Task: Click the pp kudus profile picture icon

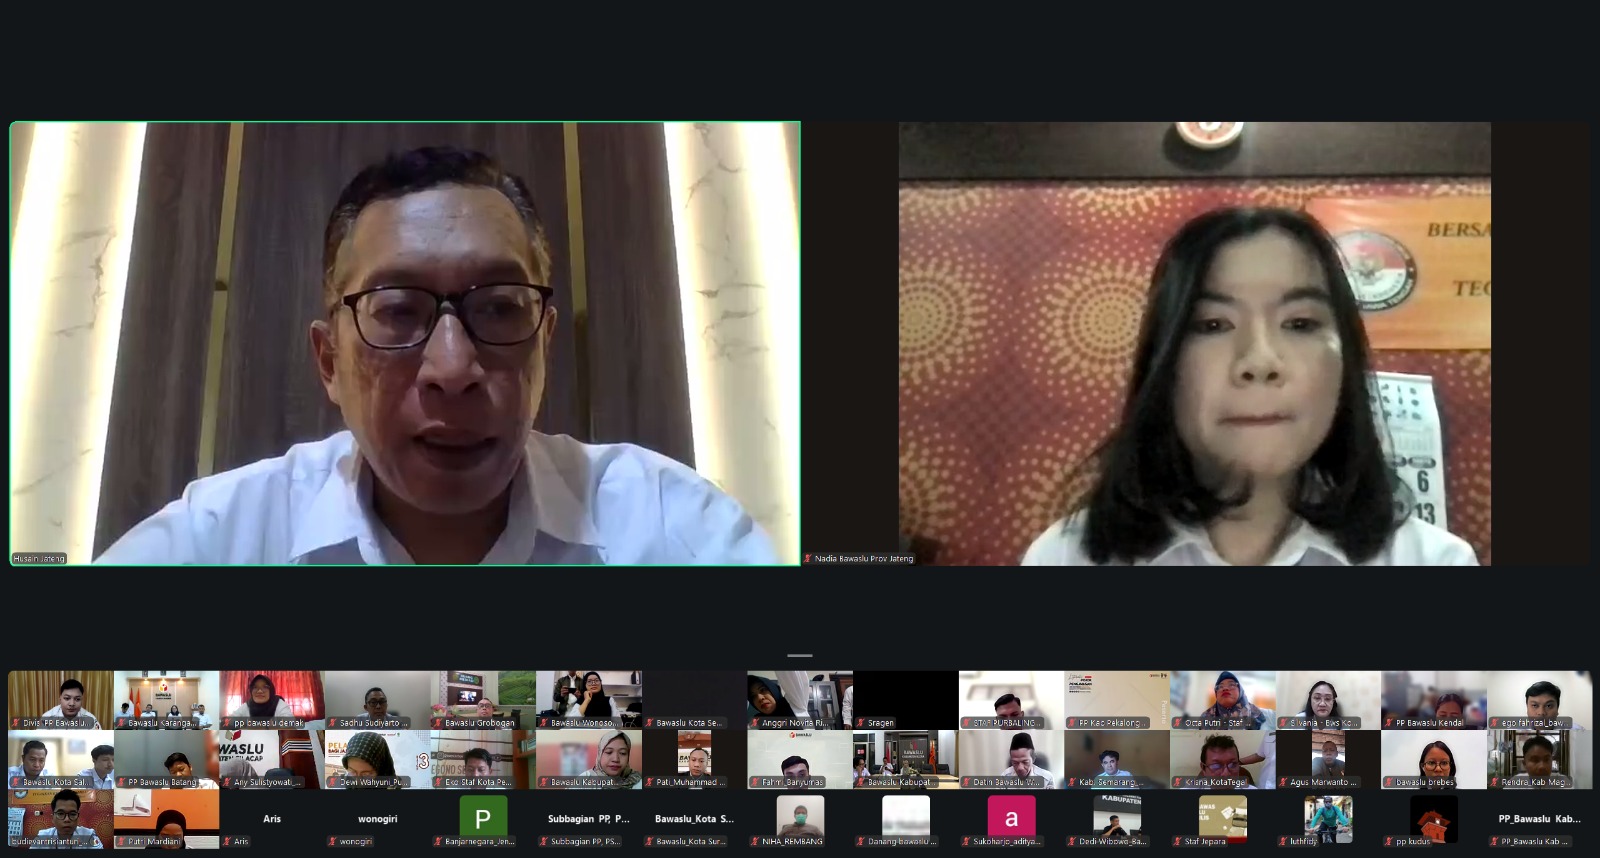Action: click(x=1434, y=817)
